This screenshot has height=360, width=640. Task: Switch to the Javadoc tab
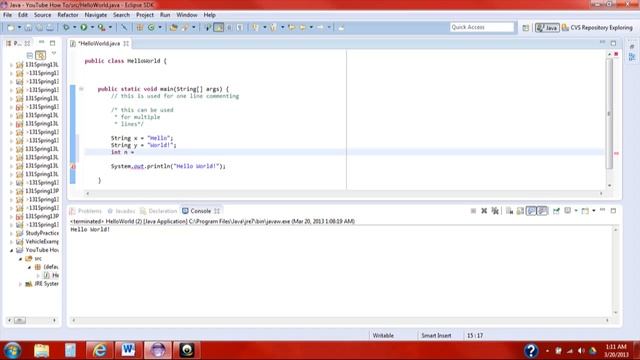point(121,211)
